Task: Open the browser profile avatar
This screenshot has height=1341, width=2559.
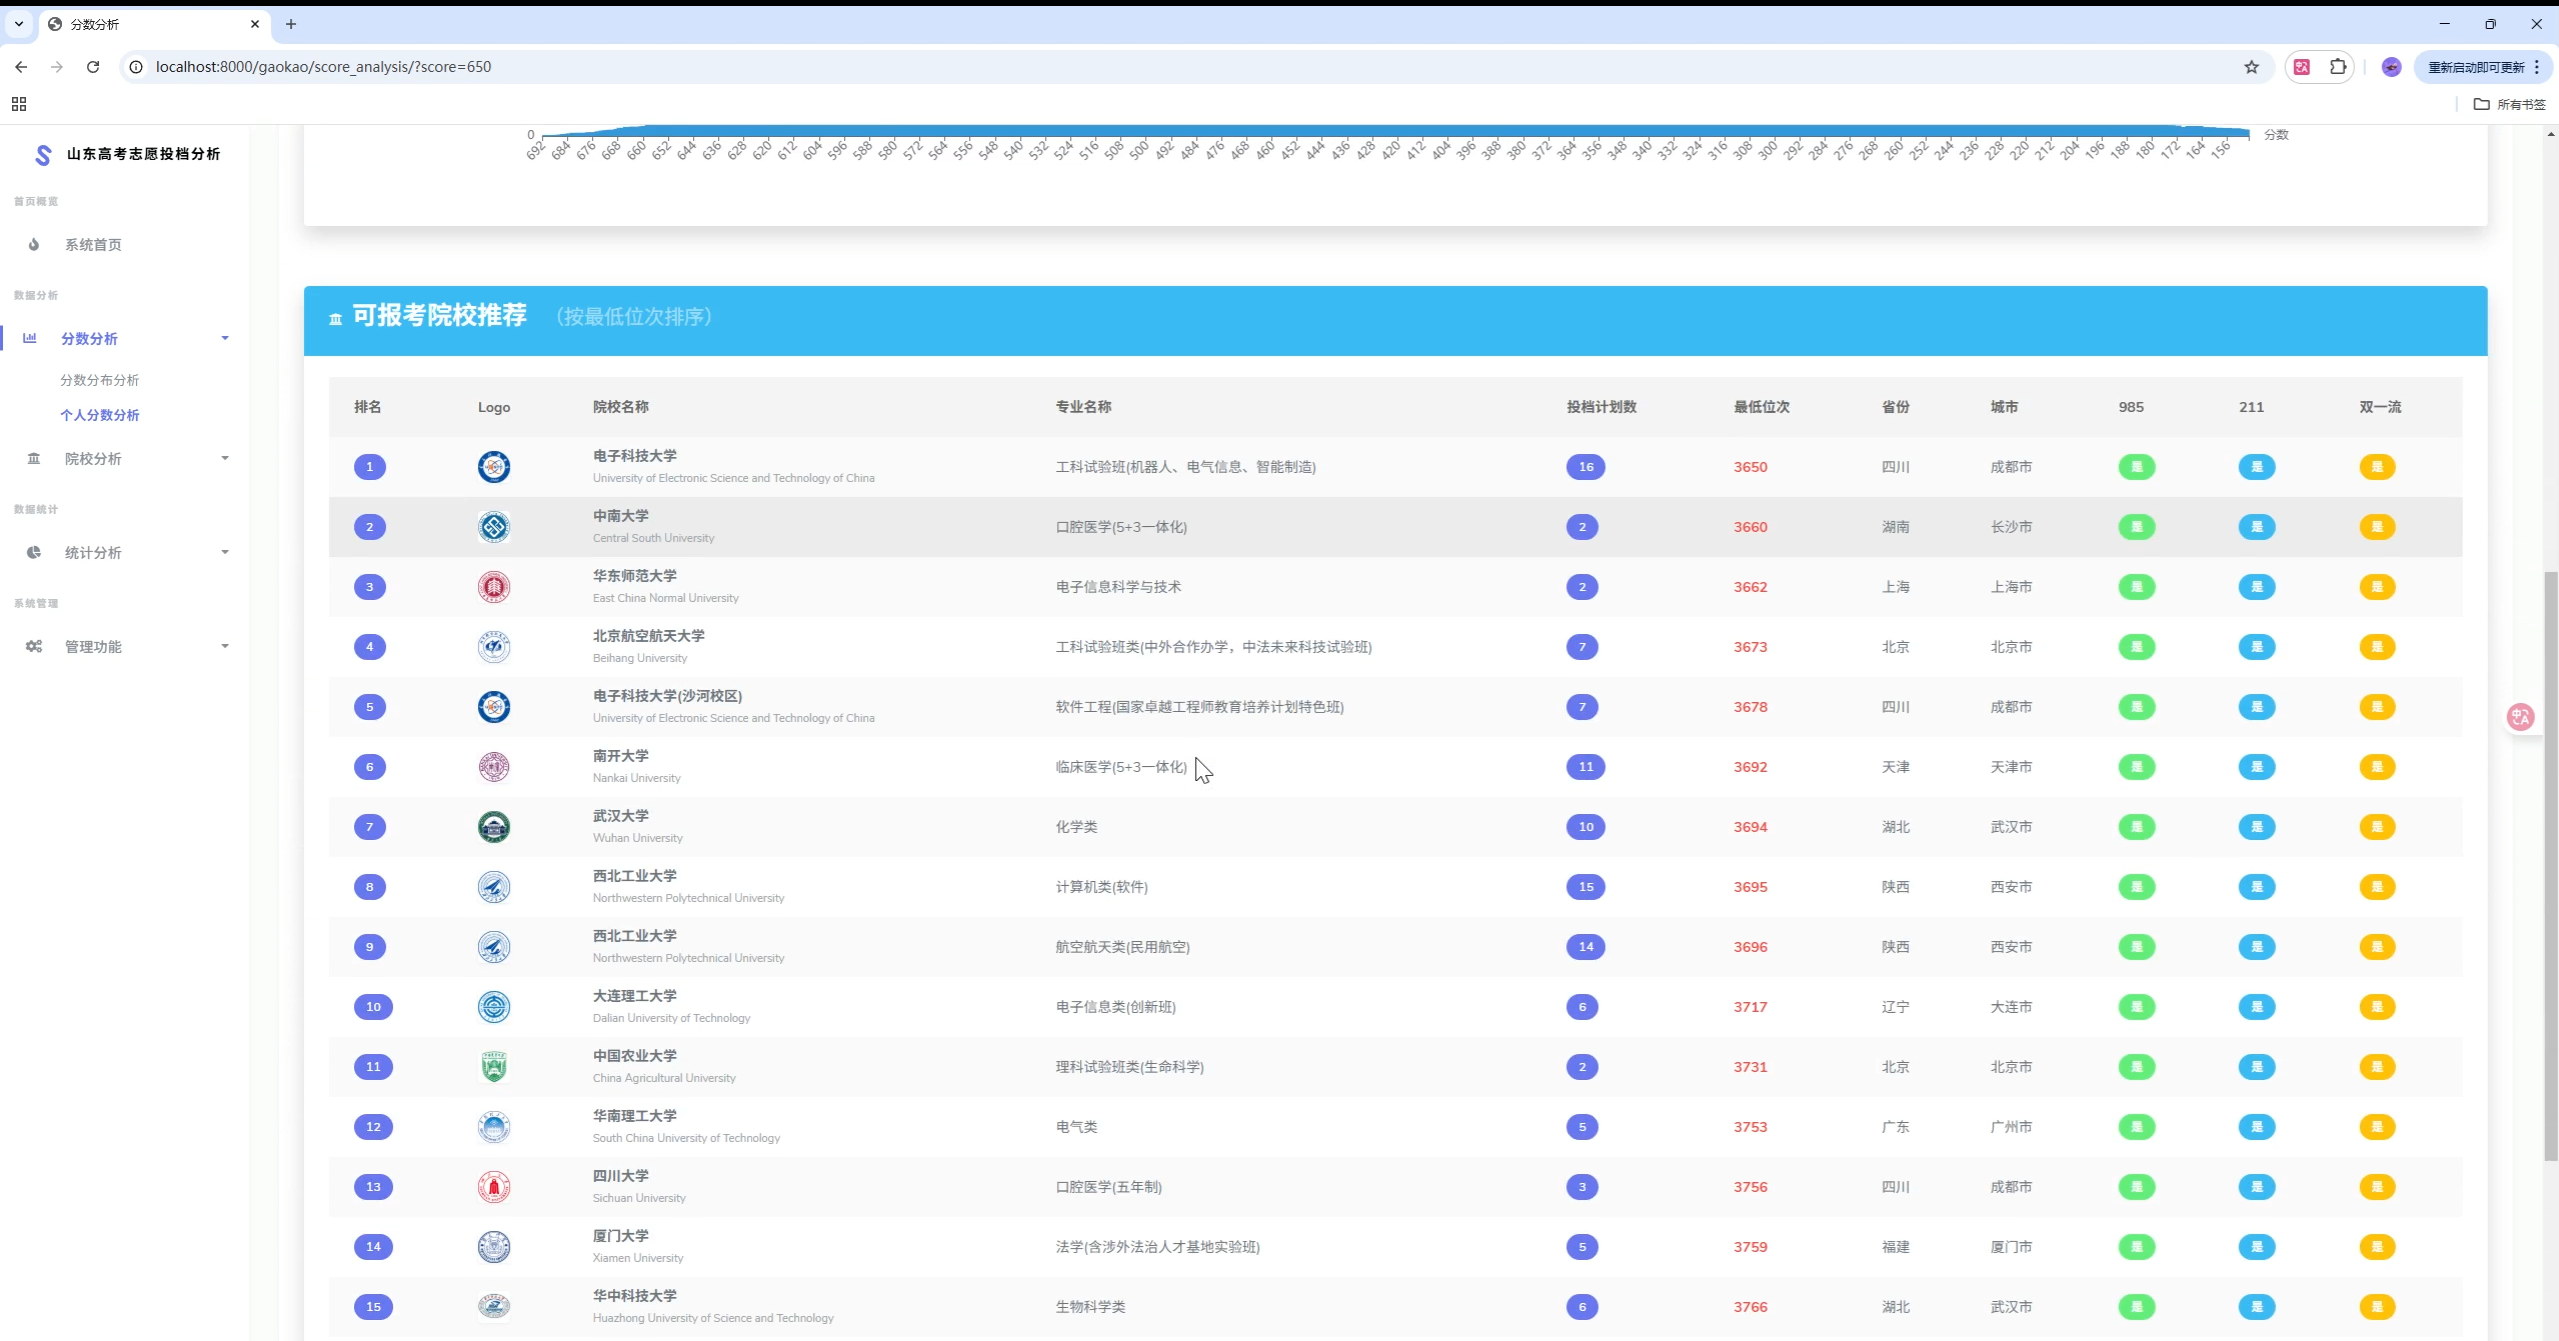Action: pos(2391,67)
